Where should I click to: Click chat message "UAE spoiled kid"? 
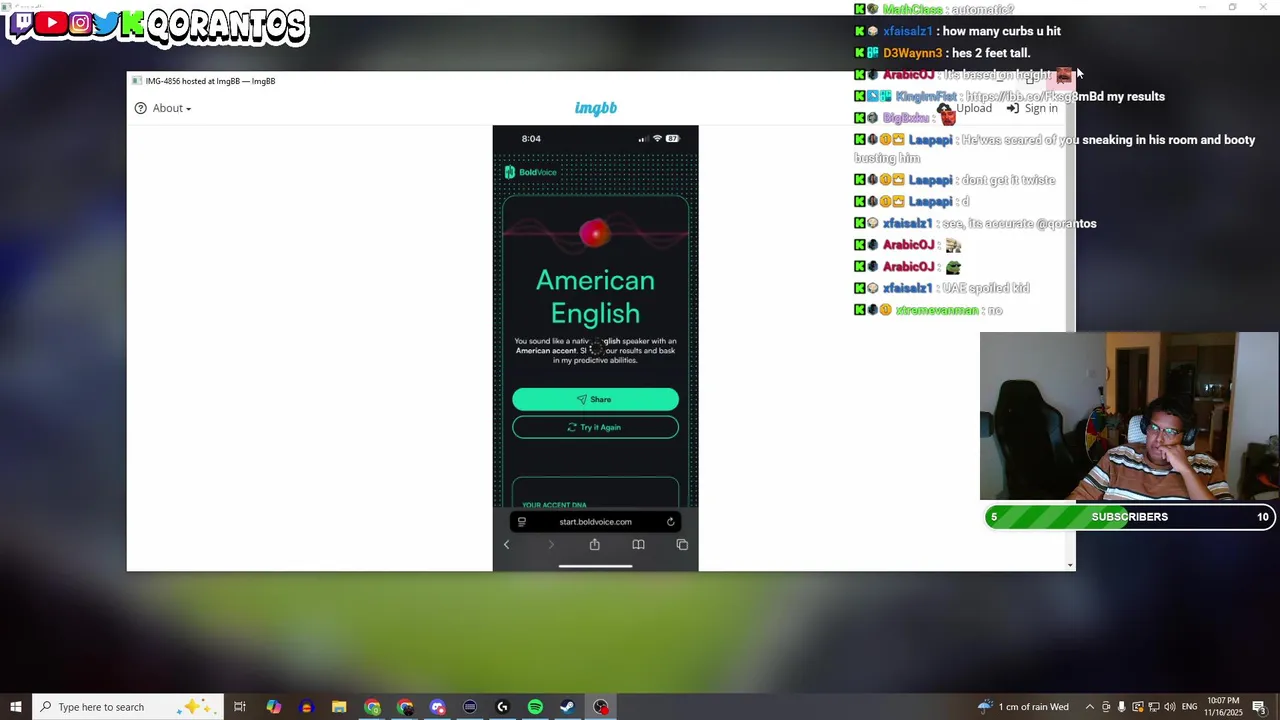pyautogui.click(x=985, y=288)
